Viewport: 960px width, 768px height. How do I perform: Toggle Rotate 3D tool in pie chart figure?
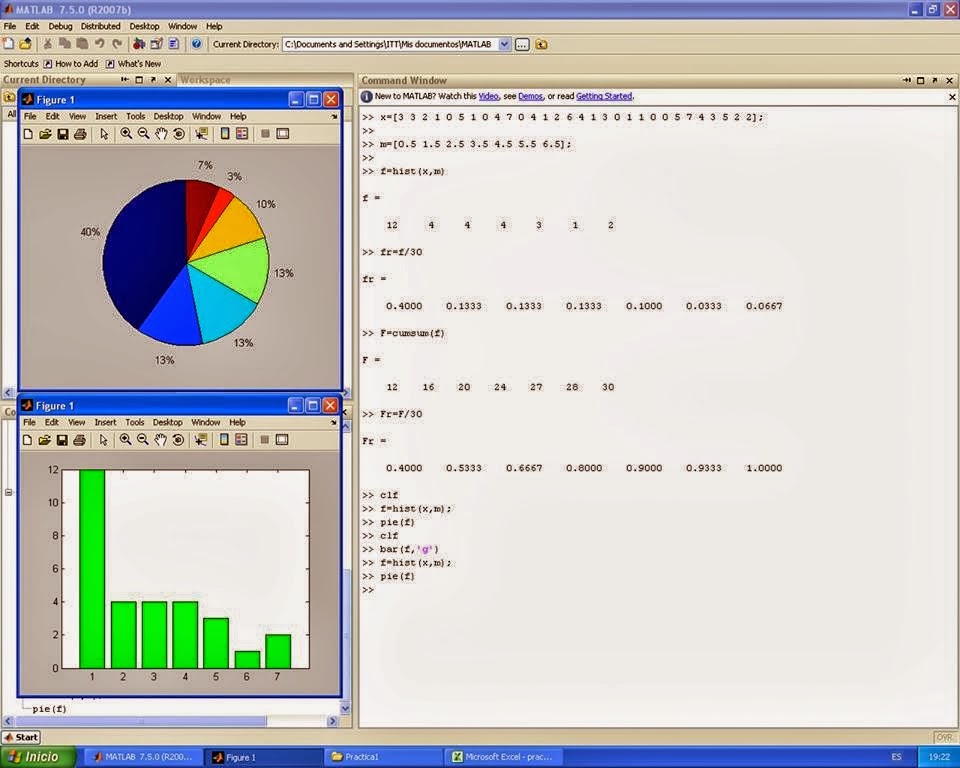tap(179, 134)
